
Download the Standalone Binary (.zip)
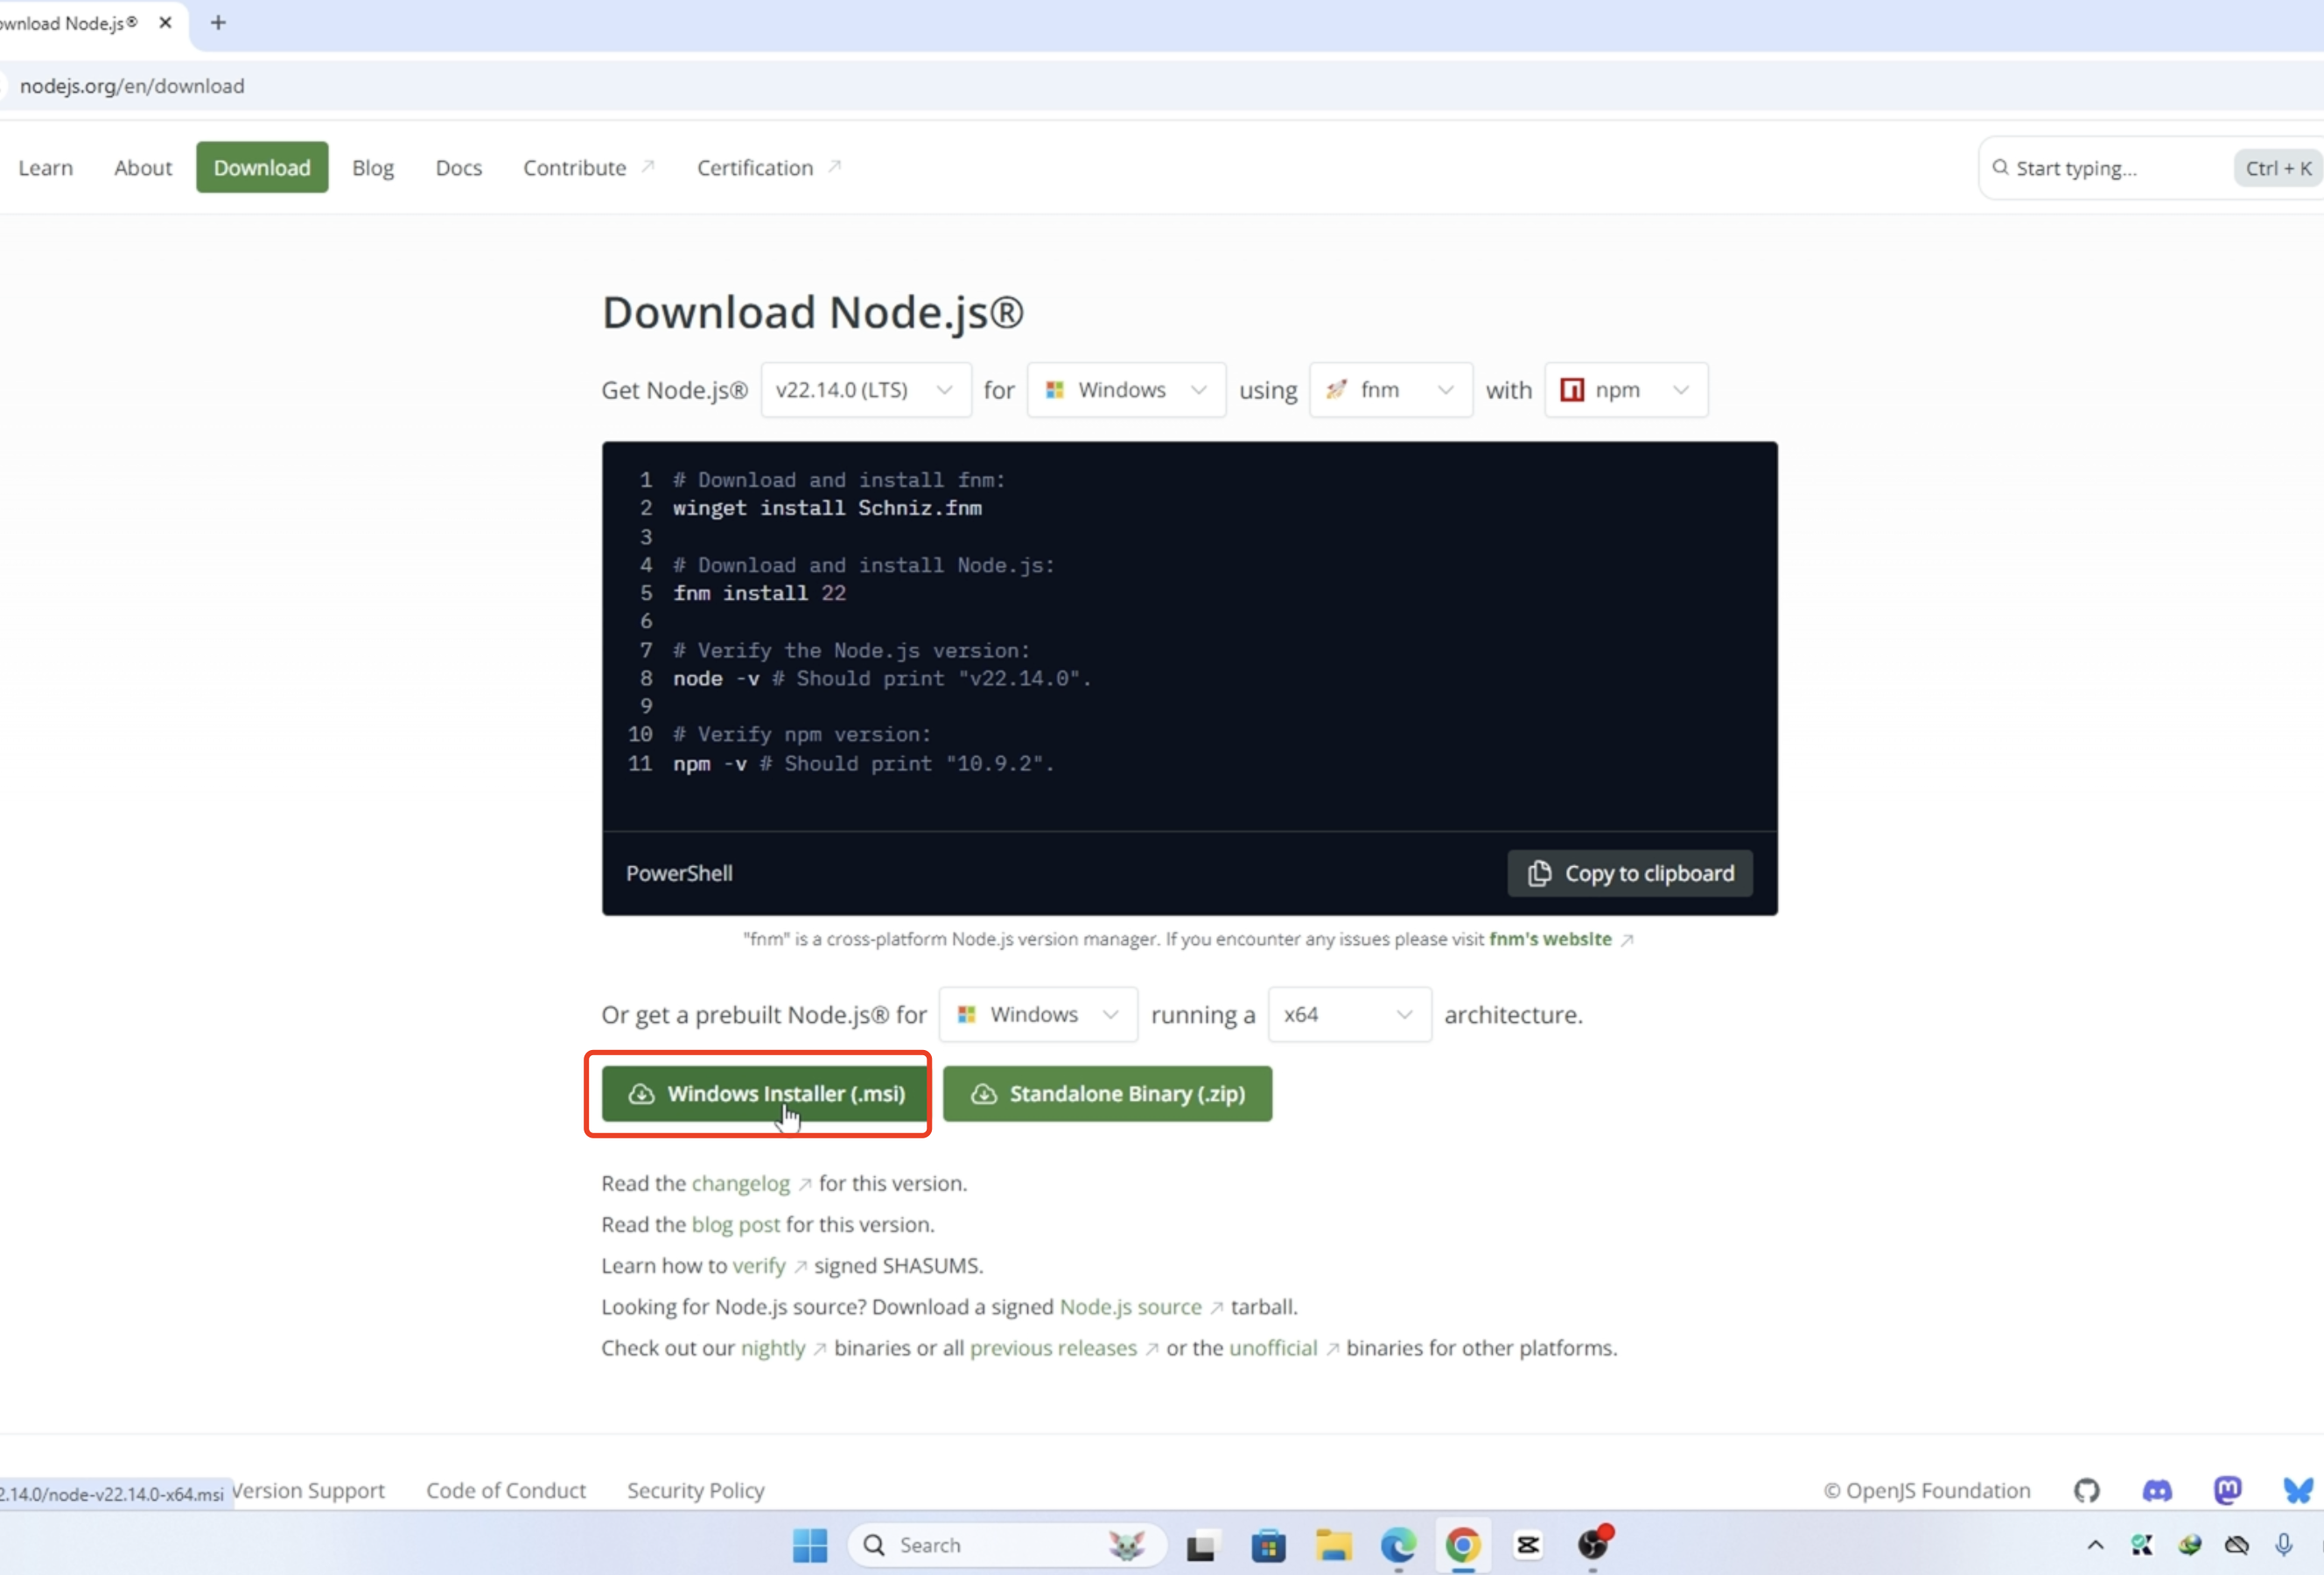pyautogui.click(x=1107, y=1093)
